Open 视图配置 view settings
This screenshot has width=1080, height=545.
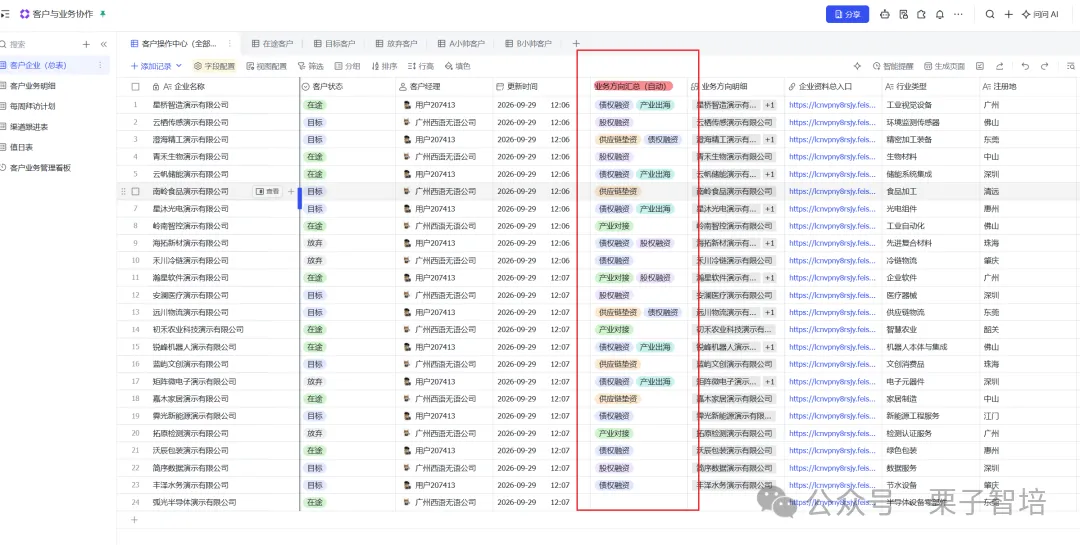click(266, 66)
